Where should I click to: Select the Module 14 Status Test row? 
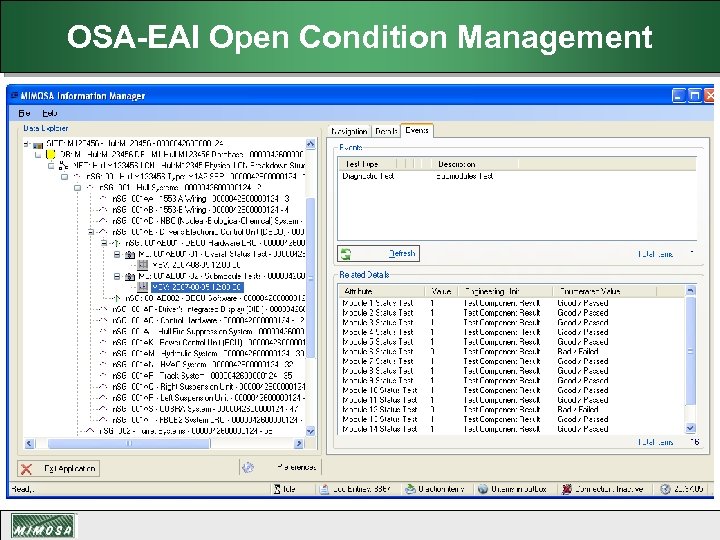click(512, 429)
